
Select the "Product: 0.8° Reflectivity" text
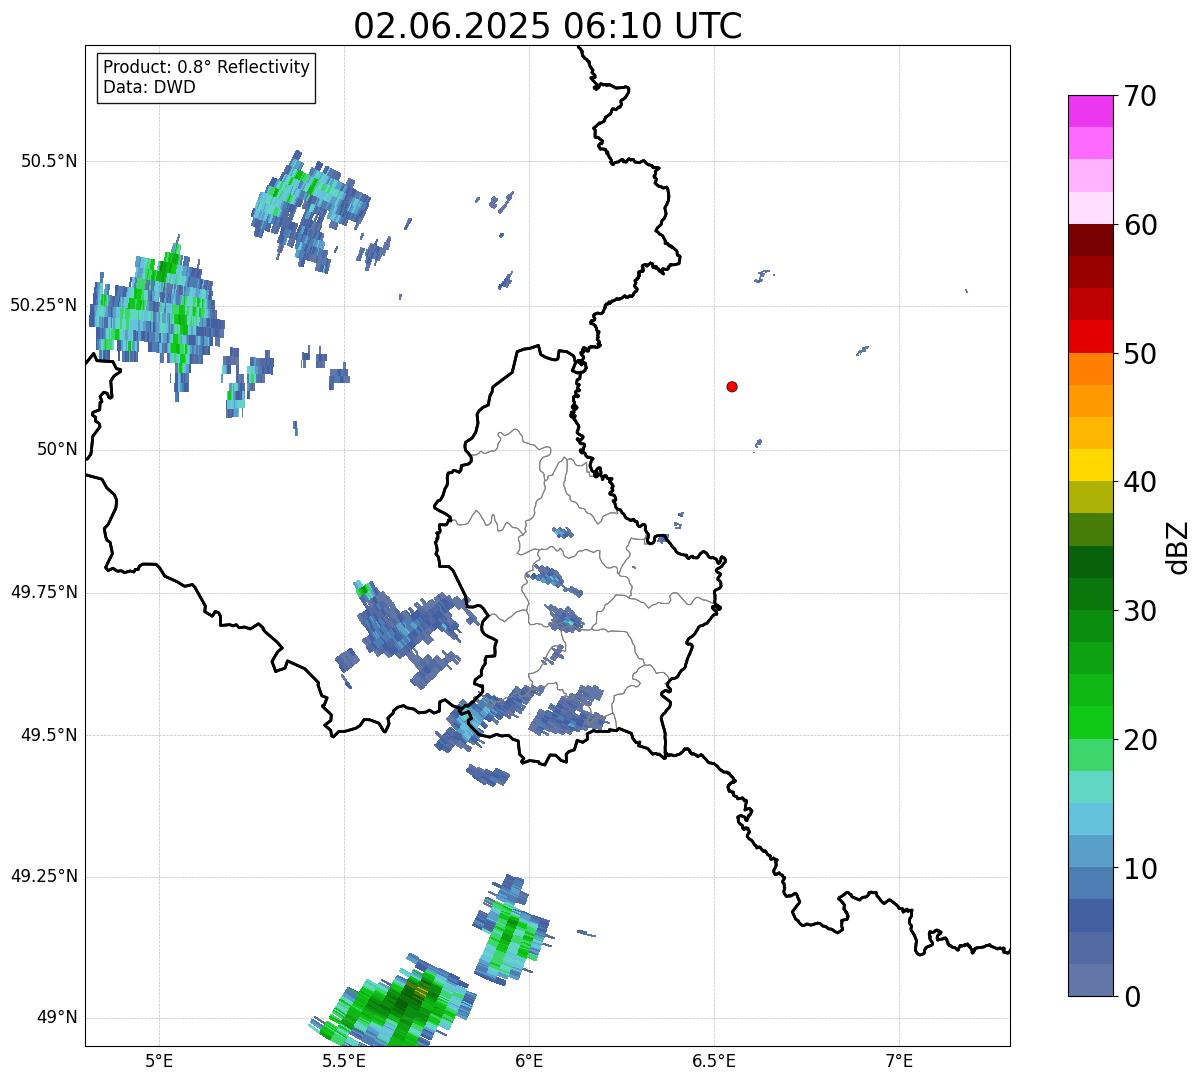(x=207, y=67)
